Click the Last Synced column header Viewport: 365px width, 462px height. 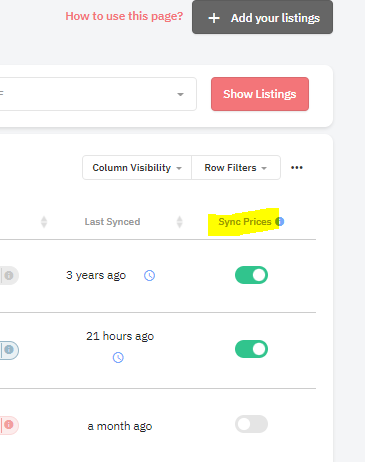(112, 222)
